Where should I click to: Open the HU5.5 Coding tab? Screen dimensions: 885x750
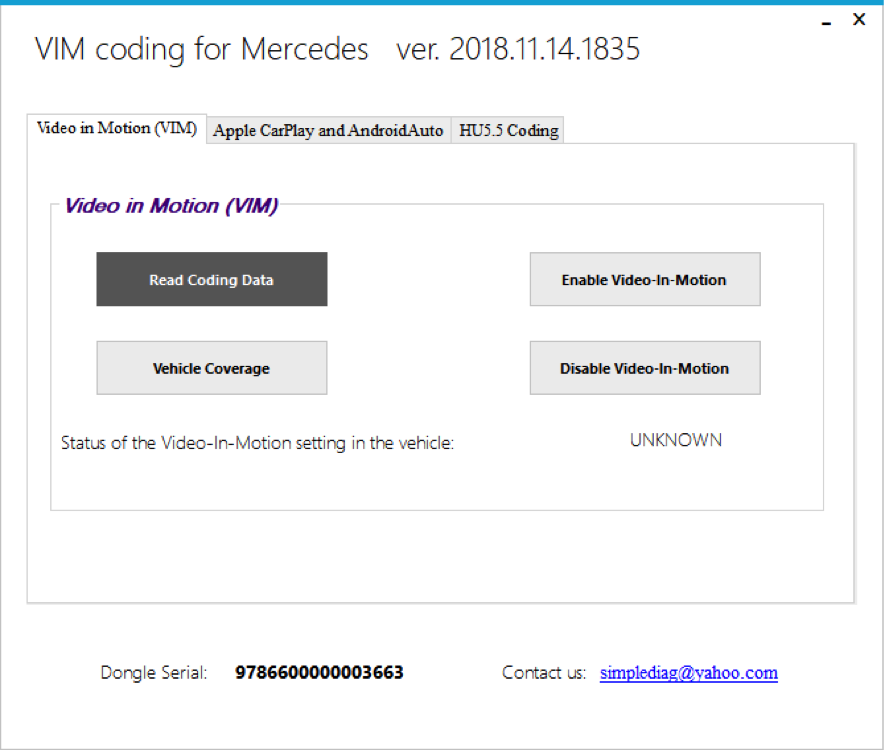[x=508, y=130]
